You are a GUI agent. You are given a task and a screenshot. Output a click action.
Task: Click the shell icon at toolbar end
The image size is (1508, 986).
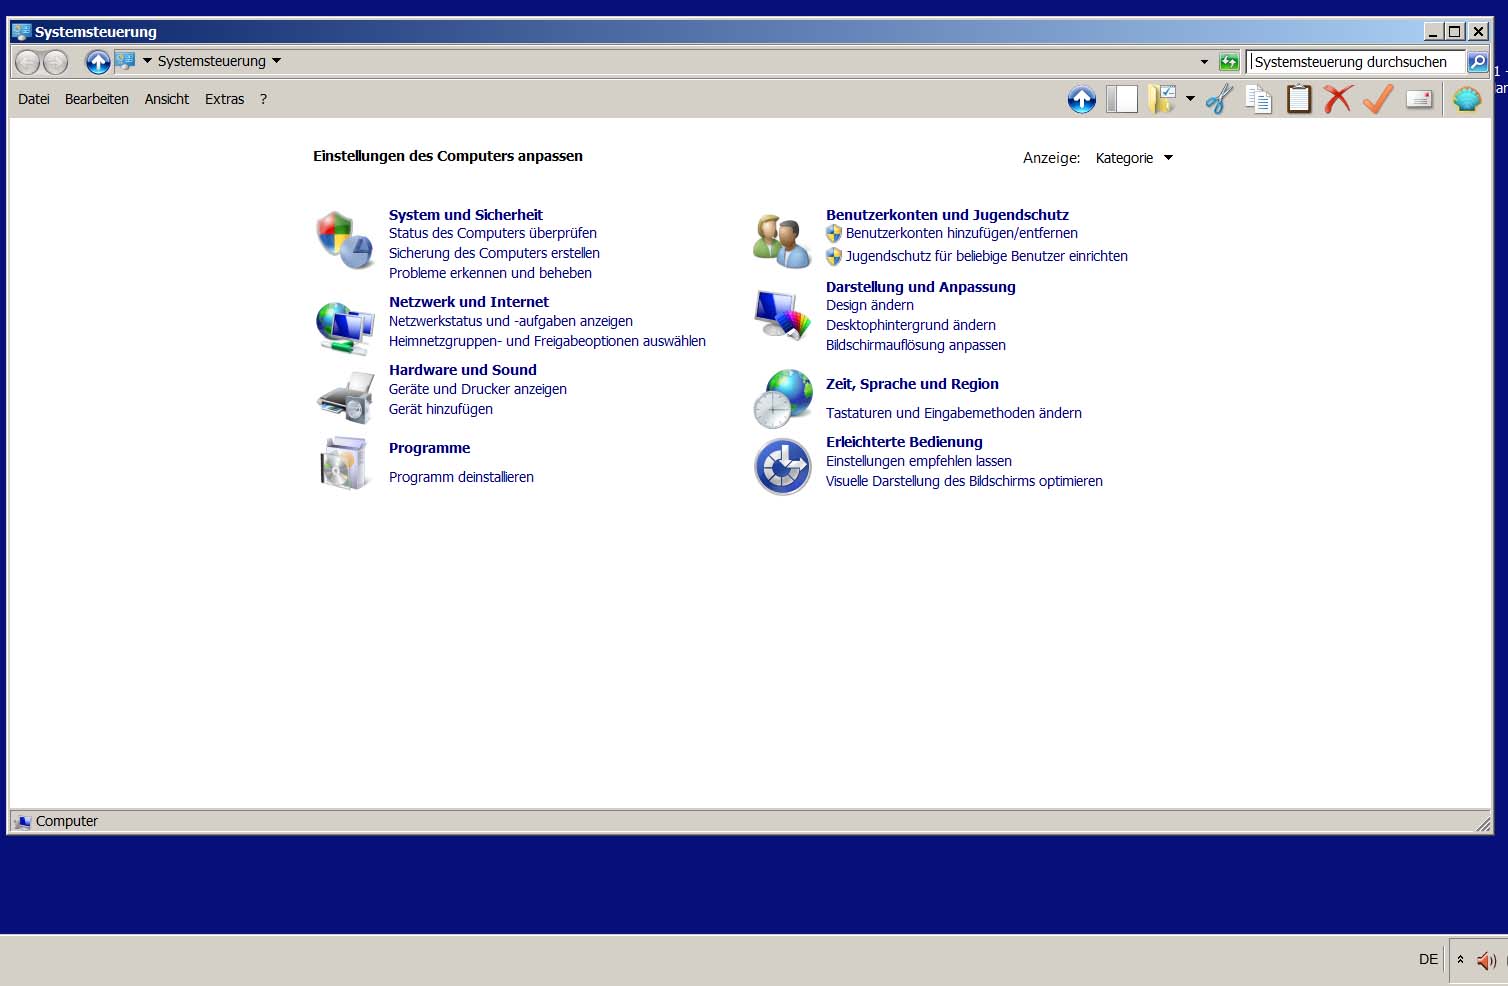1466,99
